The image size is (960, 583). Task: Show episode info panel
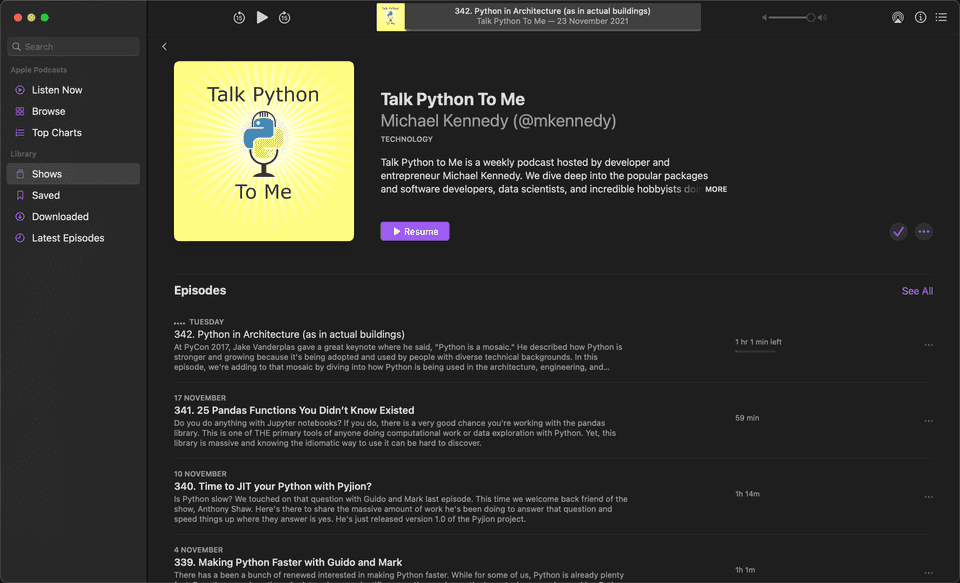(x=920, y=17)
